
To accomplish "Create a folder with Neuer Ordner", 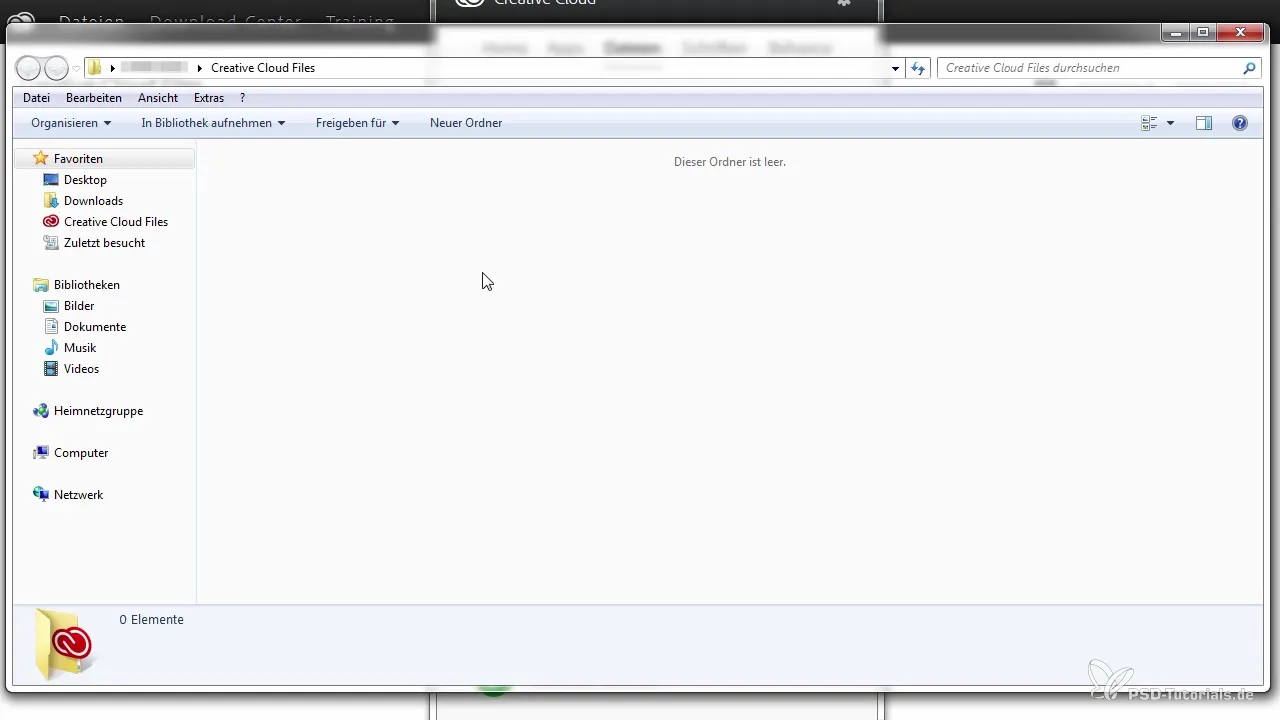I will [466, 123].
